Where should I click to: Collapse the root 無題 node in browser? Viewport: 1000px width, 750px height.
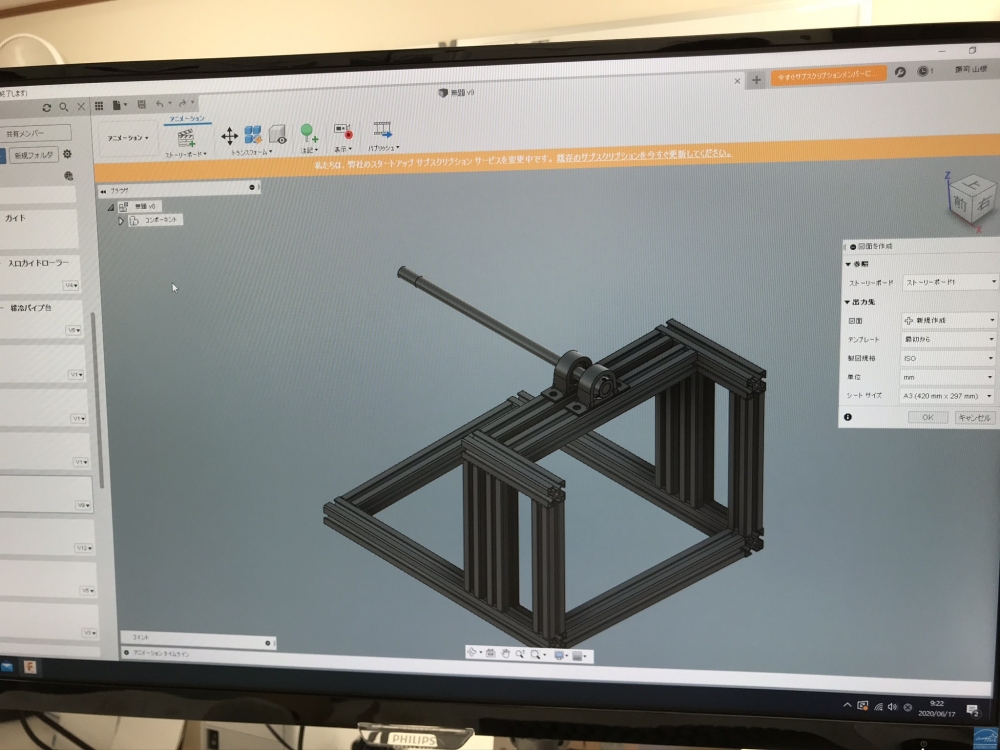pyautogui.click(x=110, y=207)
